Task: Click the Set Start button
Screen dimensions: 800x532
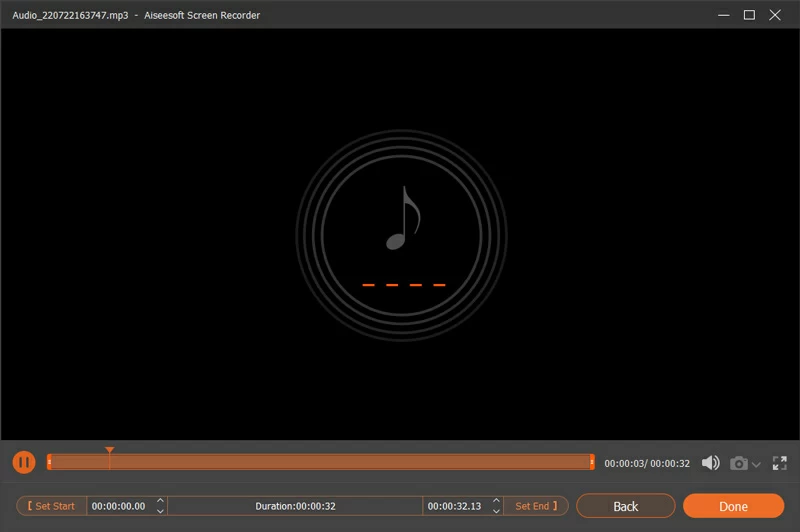Action: (x=52, y=506)
